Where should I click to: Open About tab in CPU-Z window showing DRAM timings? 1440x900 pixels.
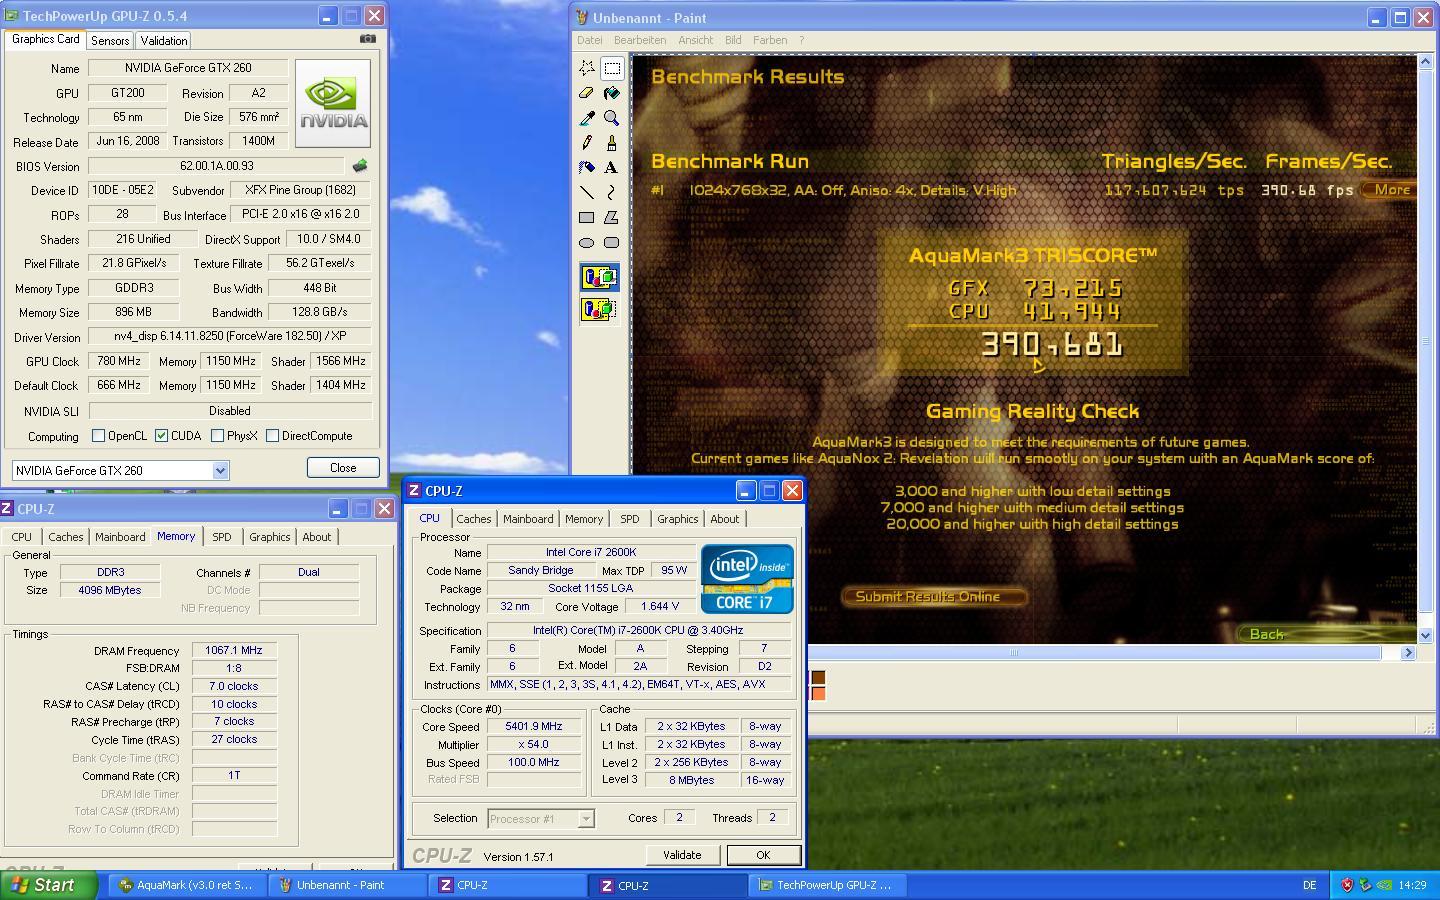pyautogui.click(x=317, y=537)
